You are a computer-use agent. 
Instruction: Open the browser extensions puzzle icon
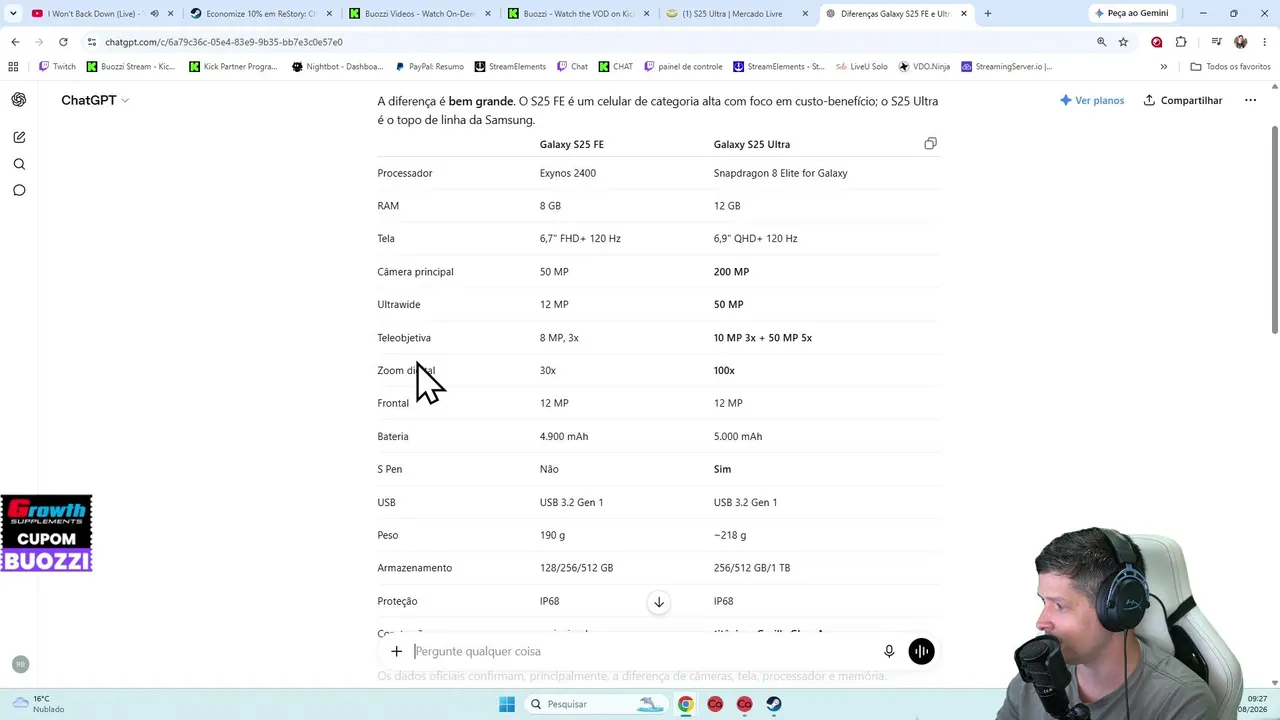(x=1181, y=42)
